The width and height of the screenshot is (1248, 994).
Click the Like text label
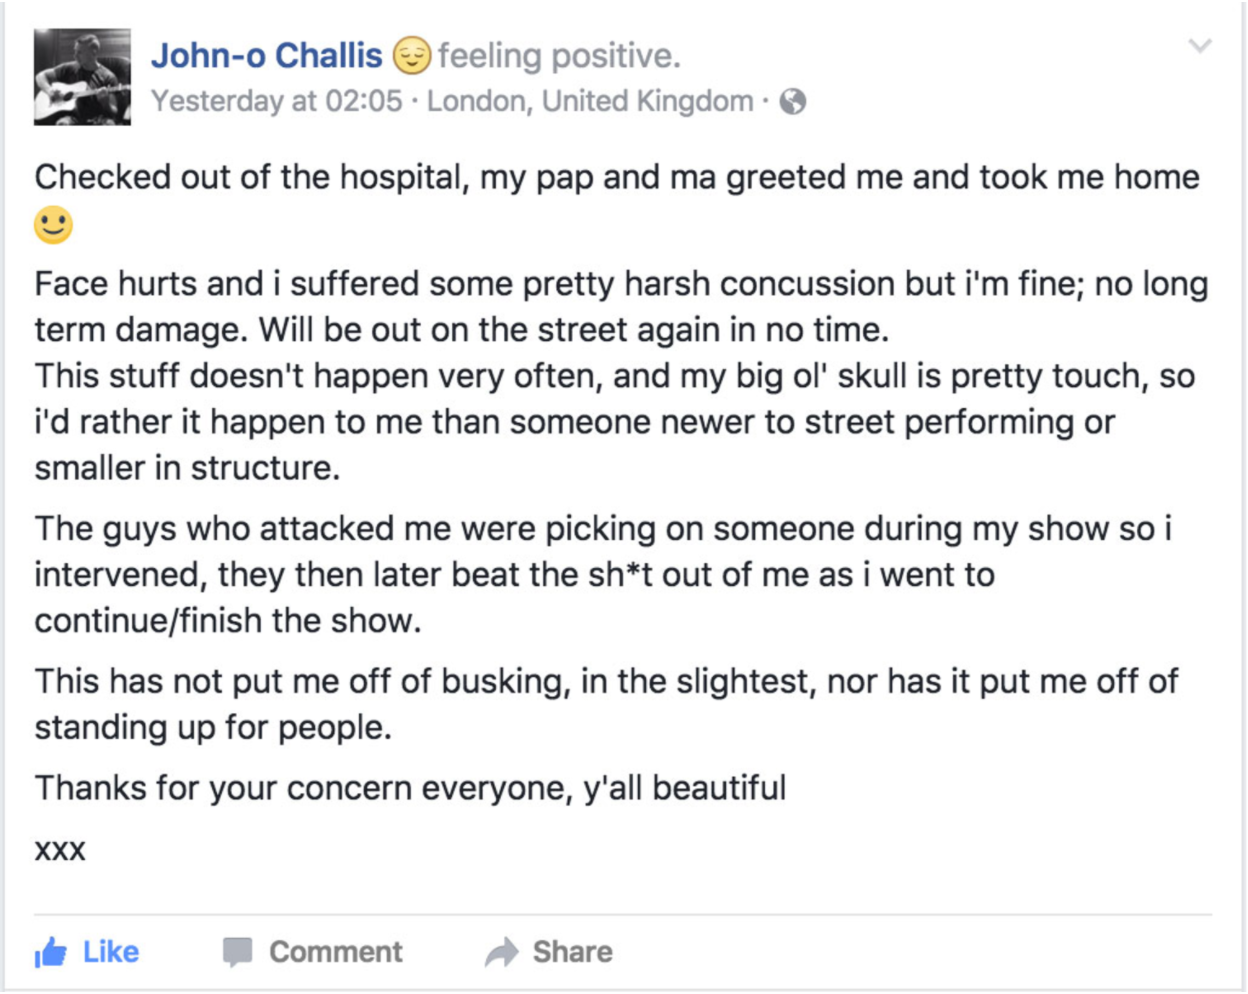(x=111, y=952)
